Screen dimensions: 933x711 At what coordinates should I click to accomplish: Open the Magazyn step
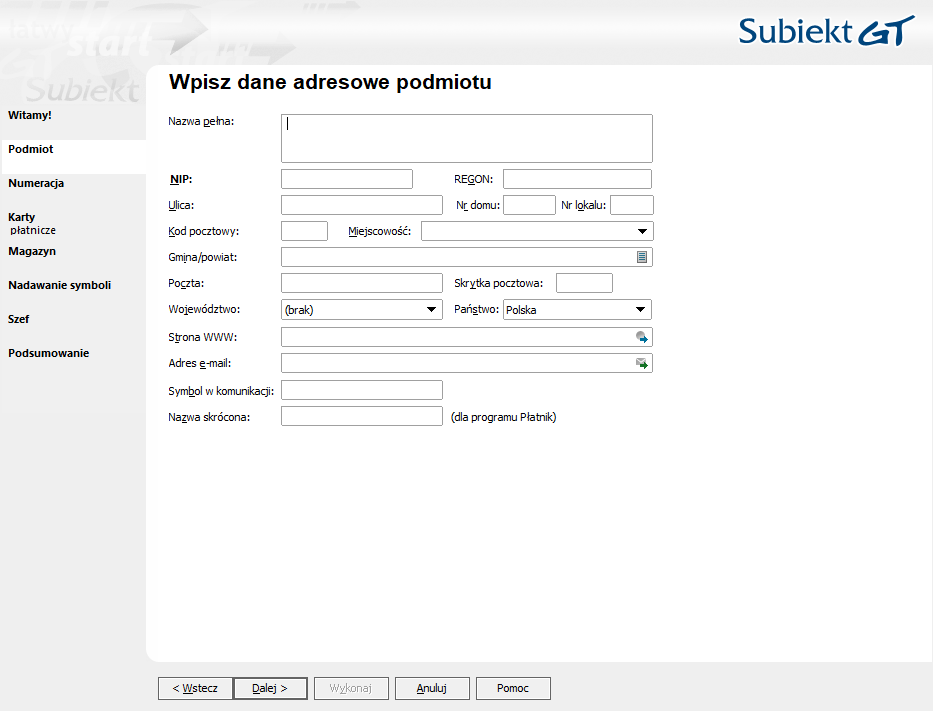coord(32,251)
